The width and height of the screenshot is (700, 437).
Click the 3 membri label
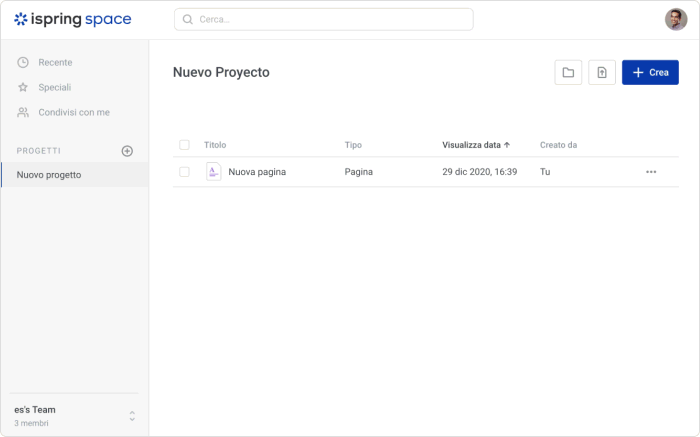[x=31, y=423]
